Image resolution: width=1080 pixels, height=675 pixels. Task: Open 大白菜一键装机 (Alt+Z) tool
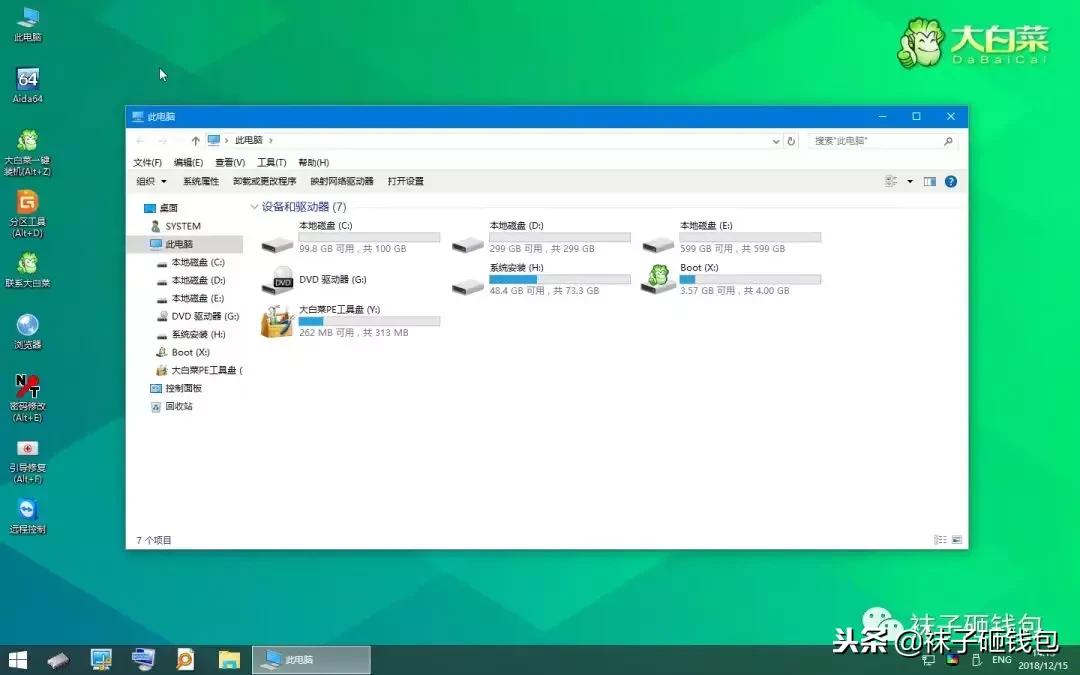(x=27, y=145)
